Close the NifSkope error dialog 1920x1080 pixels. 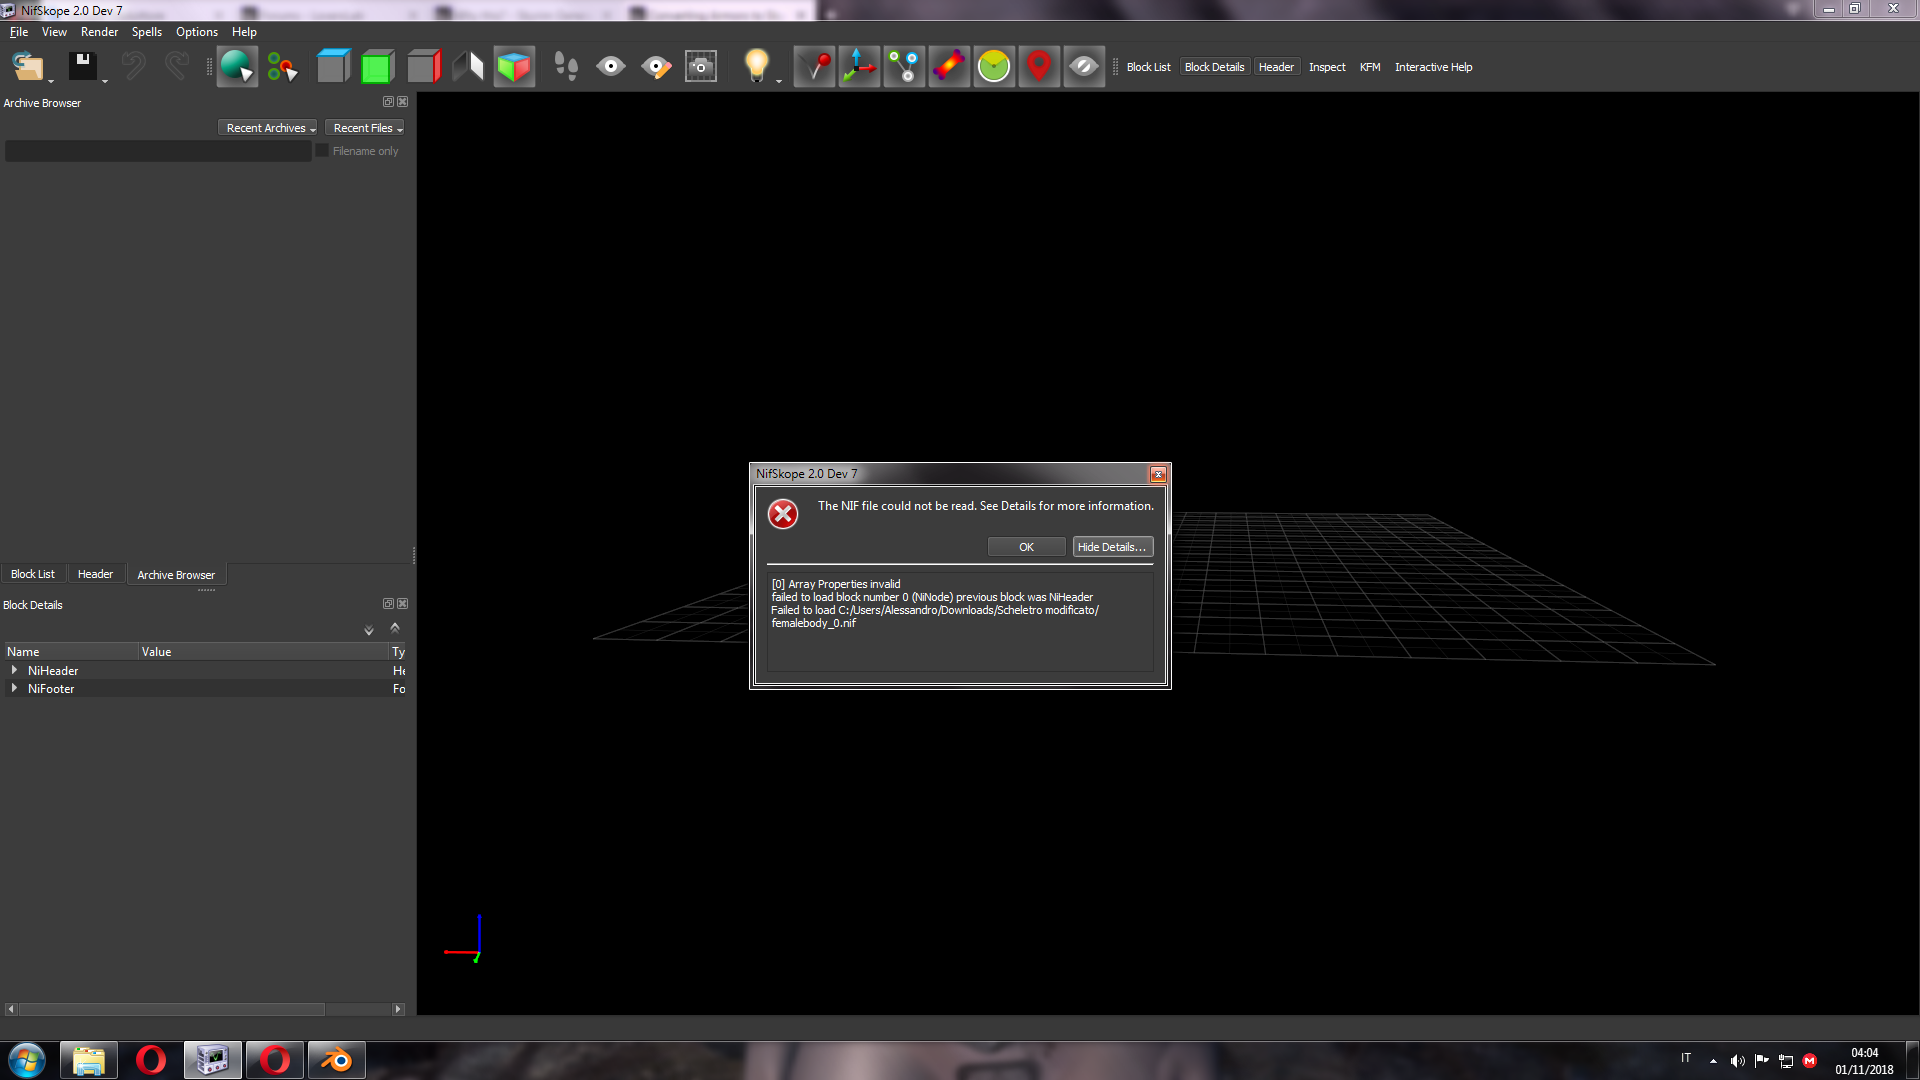coord(1158,474)
